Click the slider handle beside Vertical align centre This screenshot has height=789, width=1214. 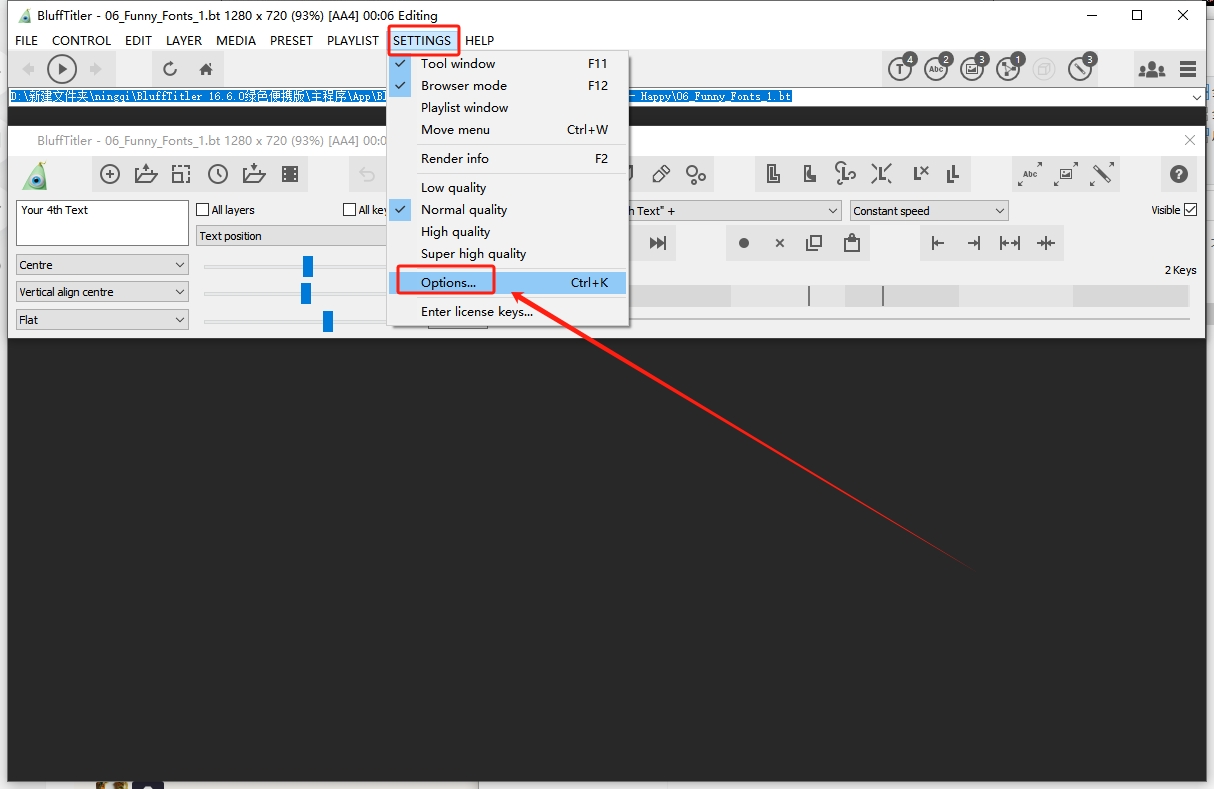[306, 293]
